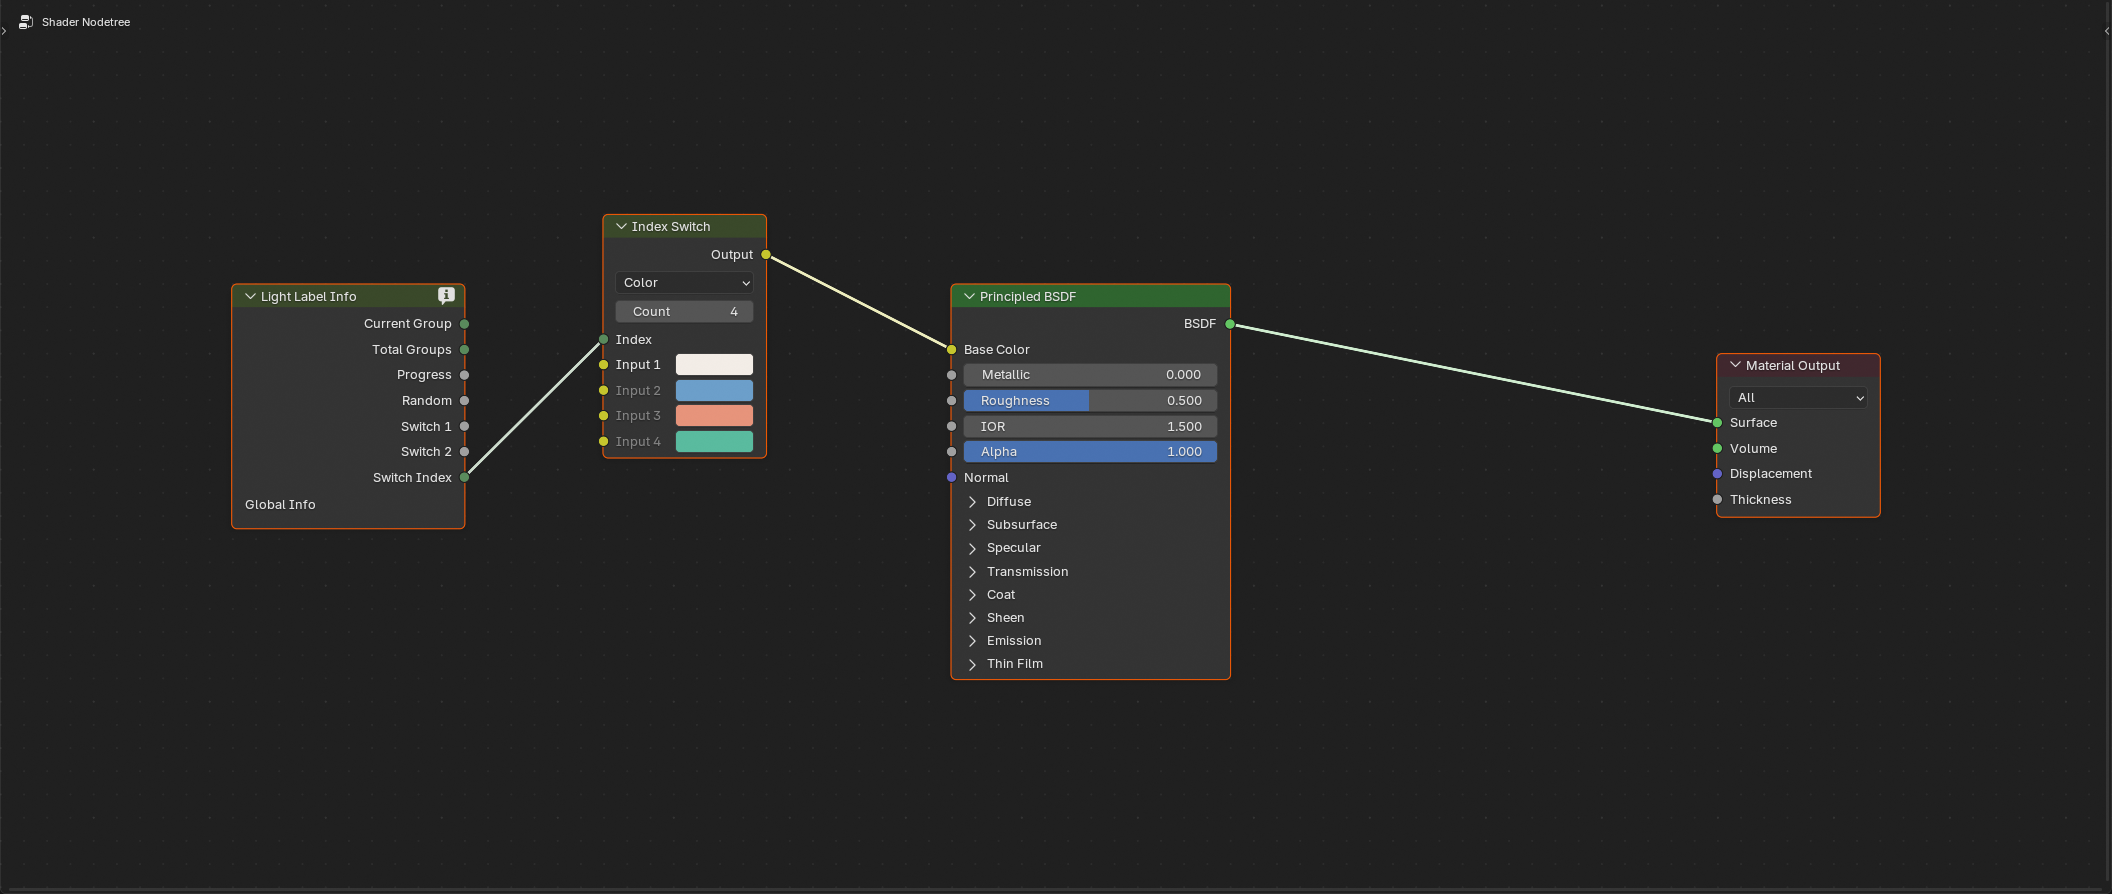Click the Displacement input socket
Image resolution: width=2112 pixels, height=894 pixels.
tap(1717, 474)
